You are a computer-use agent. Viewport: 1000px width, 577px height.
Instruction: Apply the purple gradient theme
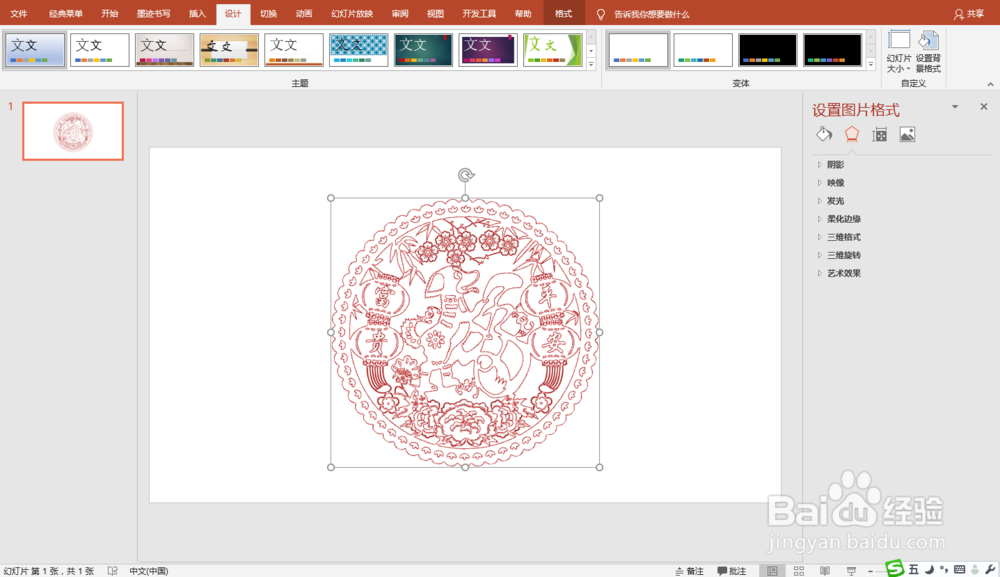pyautogui.click(x=488, y=50)
